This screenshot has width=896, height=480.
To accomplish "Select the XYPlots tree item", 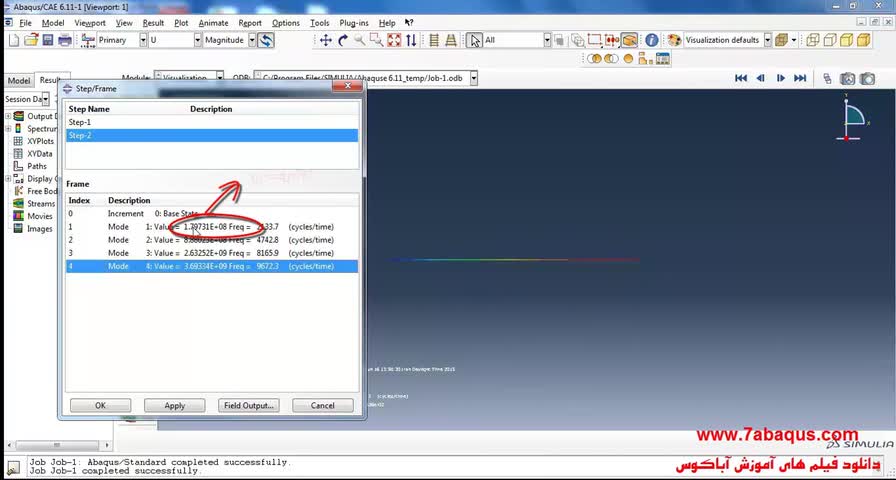I will (40, 141).
